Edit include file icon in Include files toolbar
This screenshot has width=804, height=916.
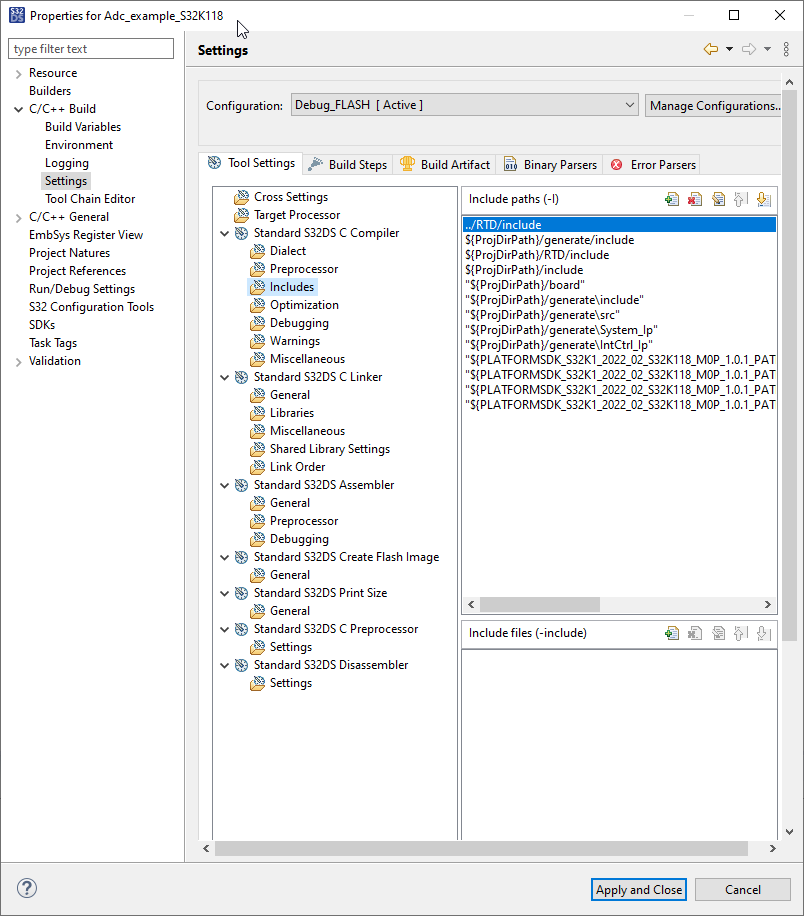tap(718, 633)
